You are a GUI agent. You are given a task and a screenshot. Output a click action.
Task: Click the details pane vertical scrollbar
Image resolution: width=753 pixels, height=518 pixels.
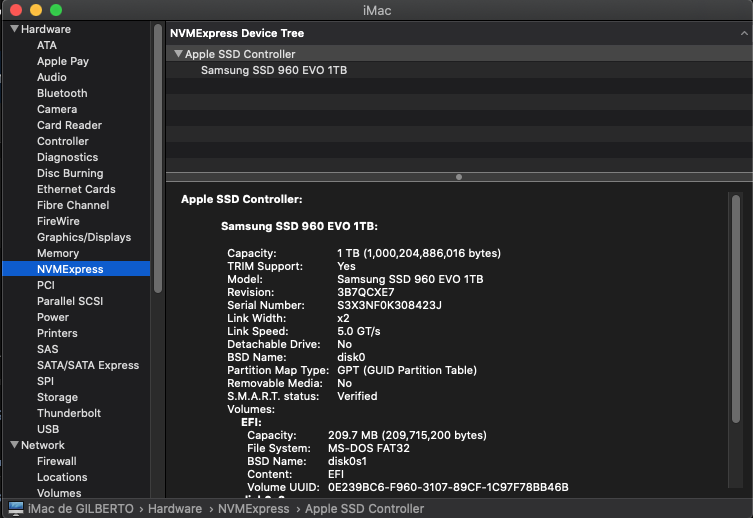(736, 309)
